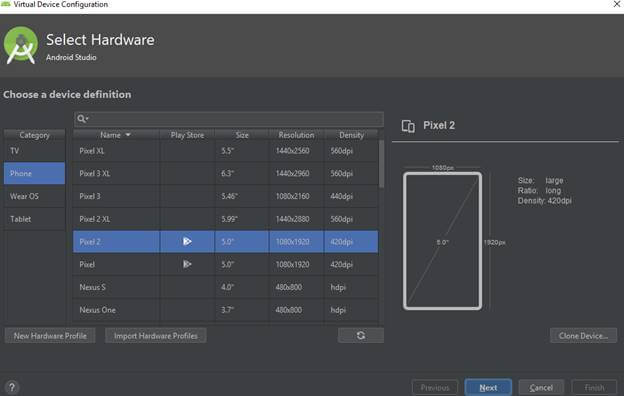This screenshot has width=624, height=396.
Task: Select the Nexus S device row
Action: tap(226, 287)
